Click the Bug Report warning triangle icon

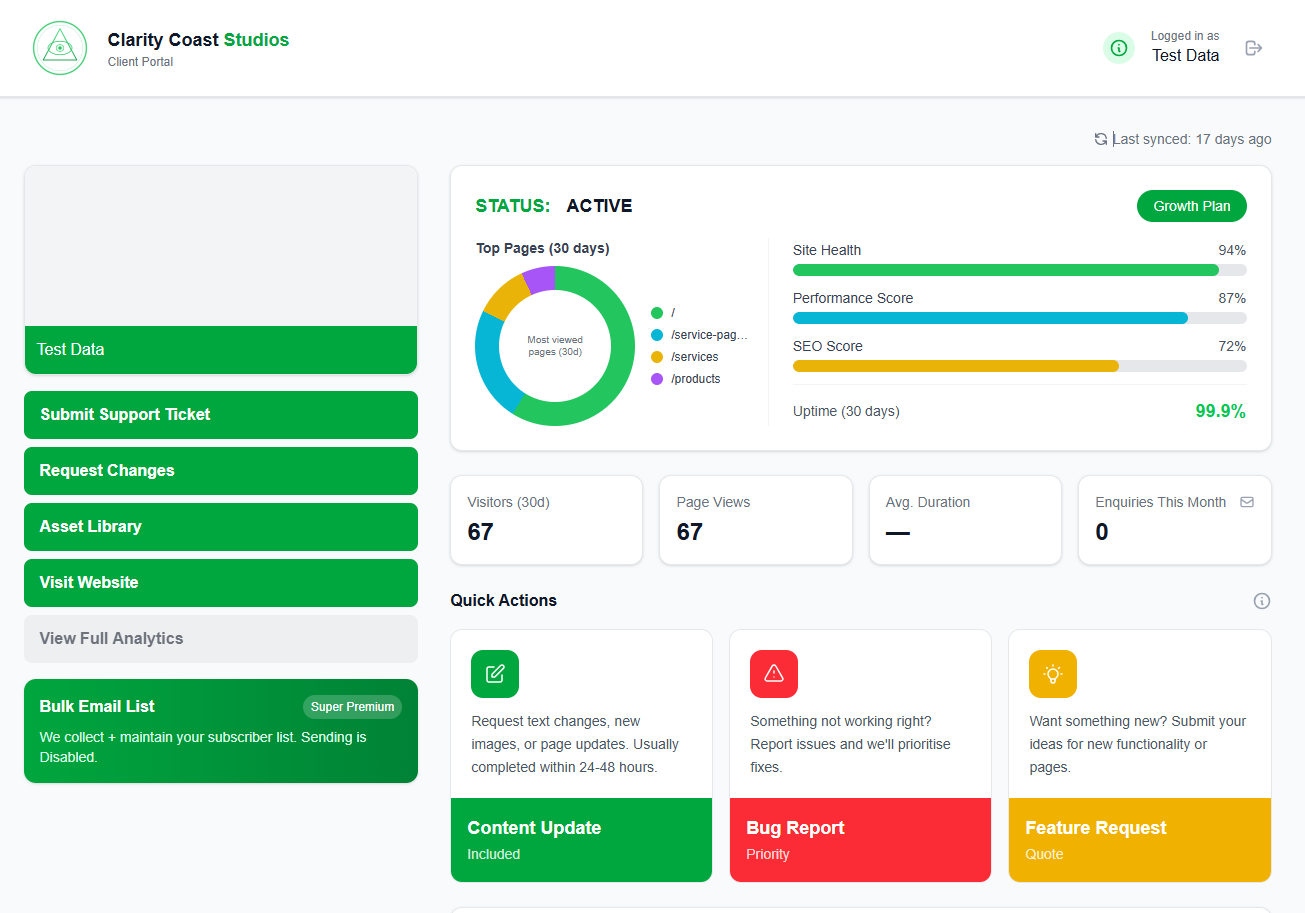pos(773,673)
